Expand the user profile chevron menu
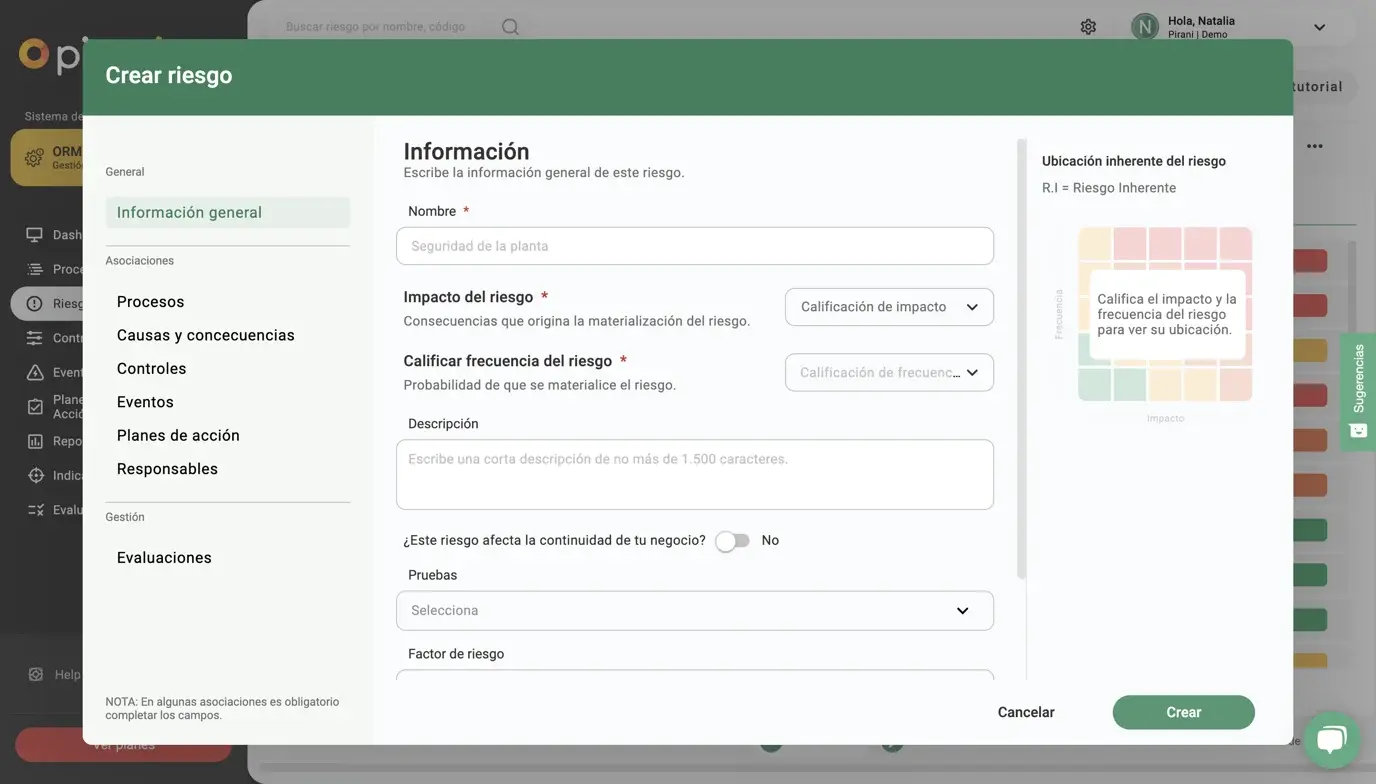The image size is (1376, 784). [x=1319, y=27]
